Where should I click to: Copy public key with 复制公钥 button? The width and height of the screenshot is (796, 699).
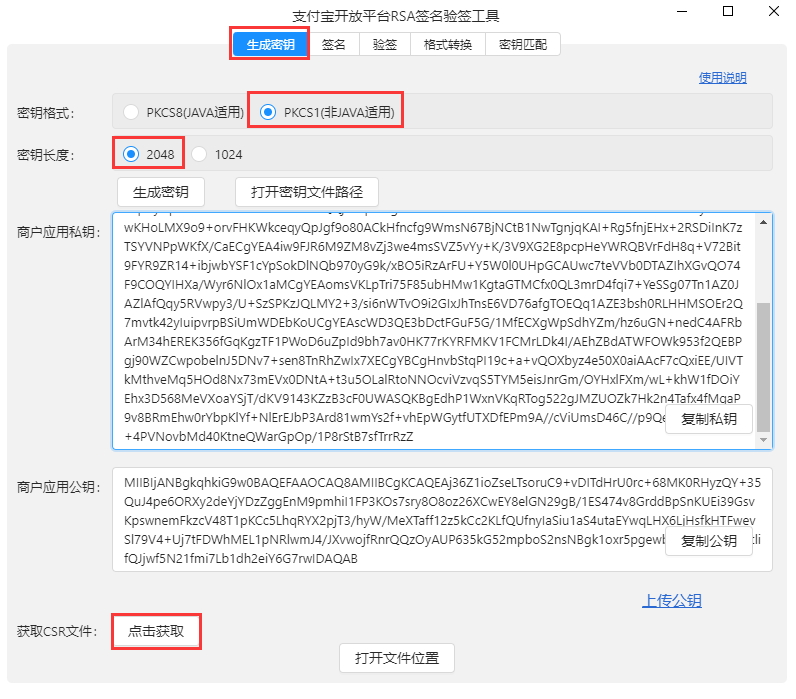[709, 541]
